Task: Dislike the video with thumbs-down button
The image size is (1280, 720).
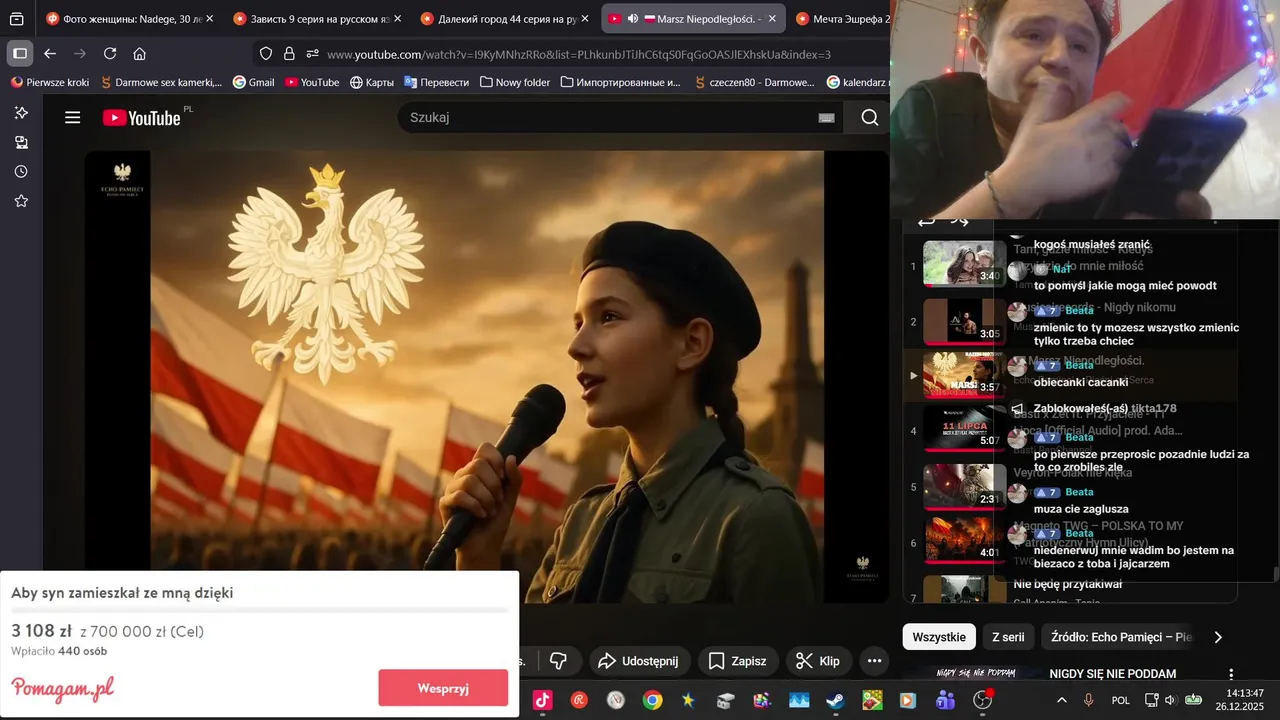Action: click(x=559, y=661)
